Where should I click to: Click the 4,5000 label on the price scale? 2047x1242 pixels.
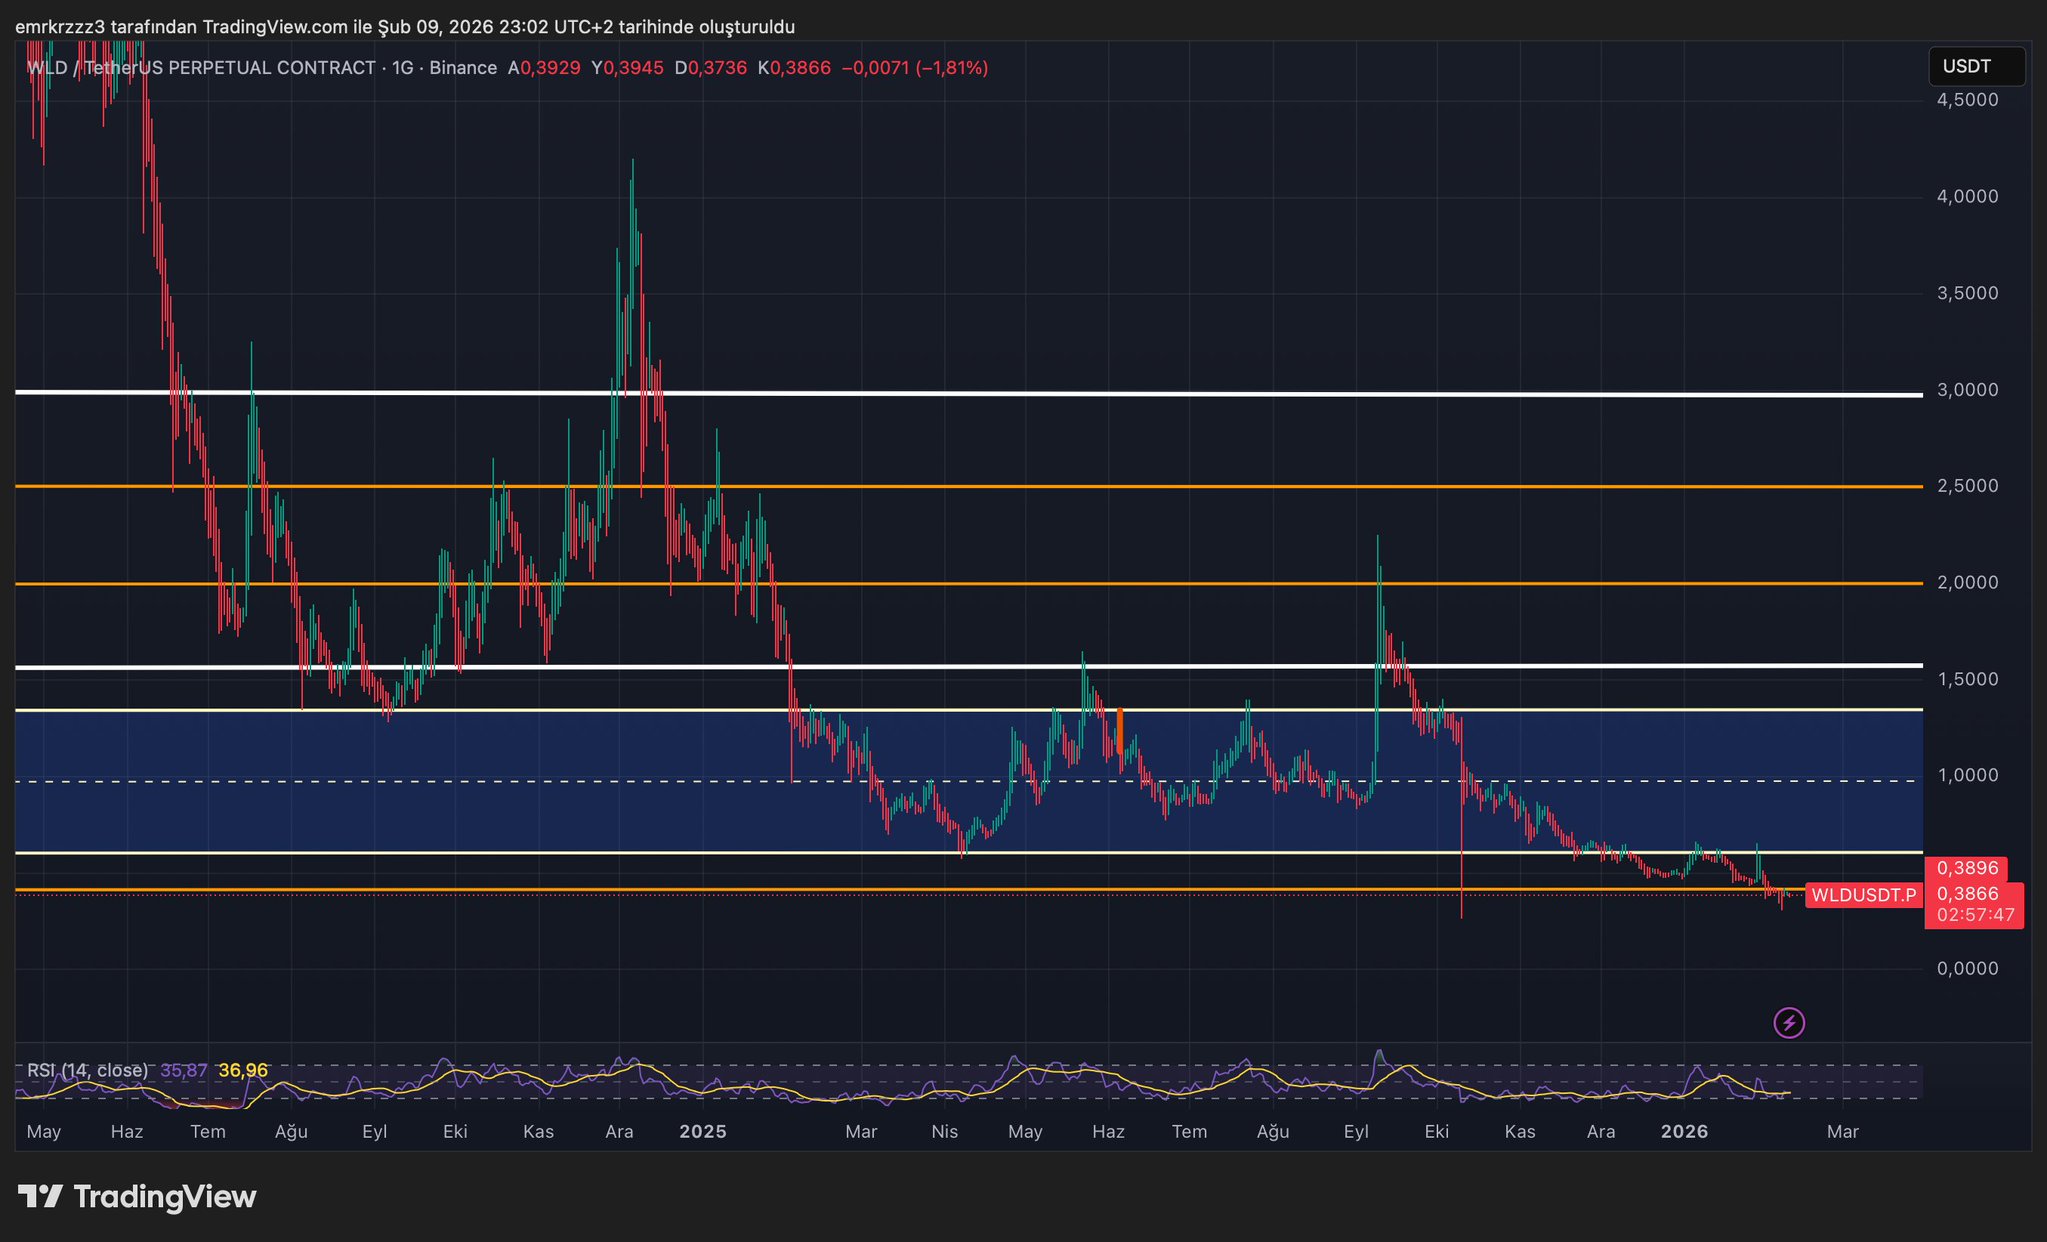point(1967,100)
